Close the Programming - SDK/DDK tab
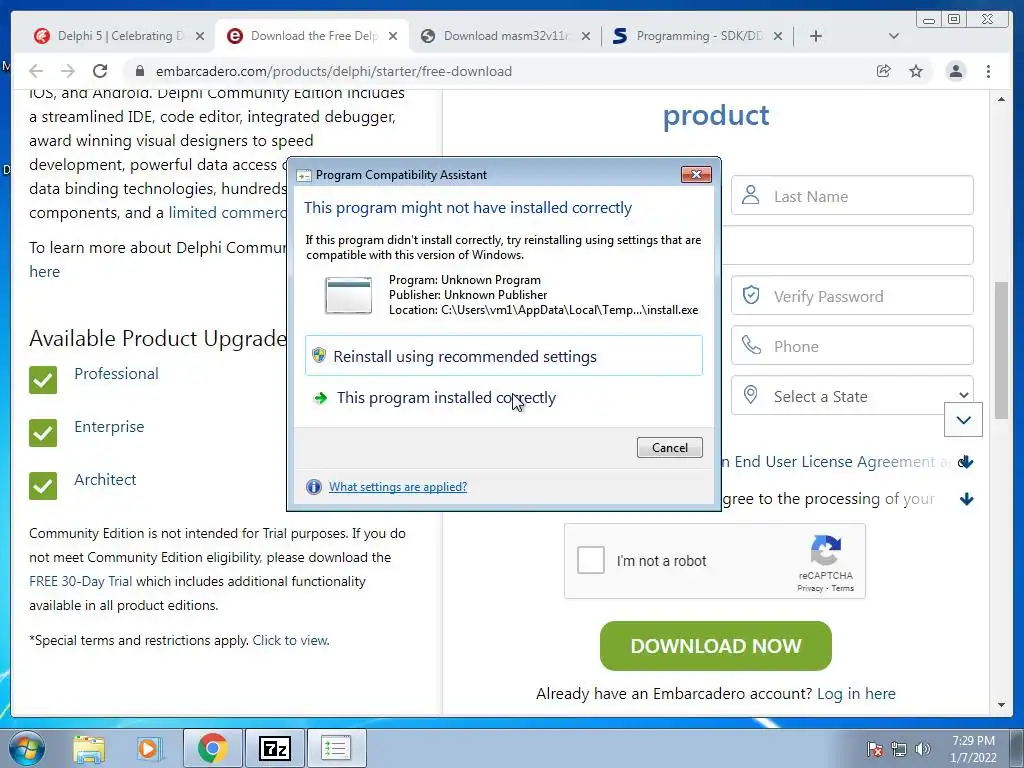 click(x=778, y=36)
